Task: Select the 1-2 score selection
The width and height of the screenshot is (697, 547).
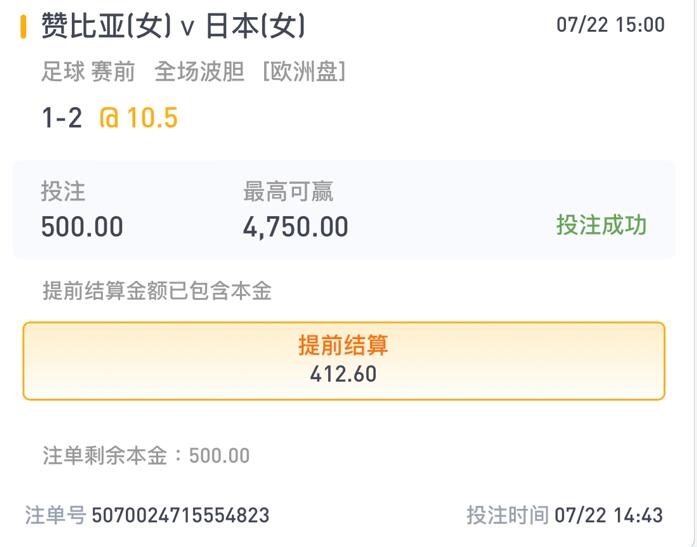Action: [x=61, y=118]
